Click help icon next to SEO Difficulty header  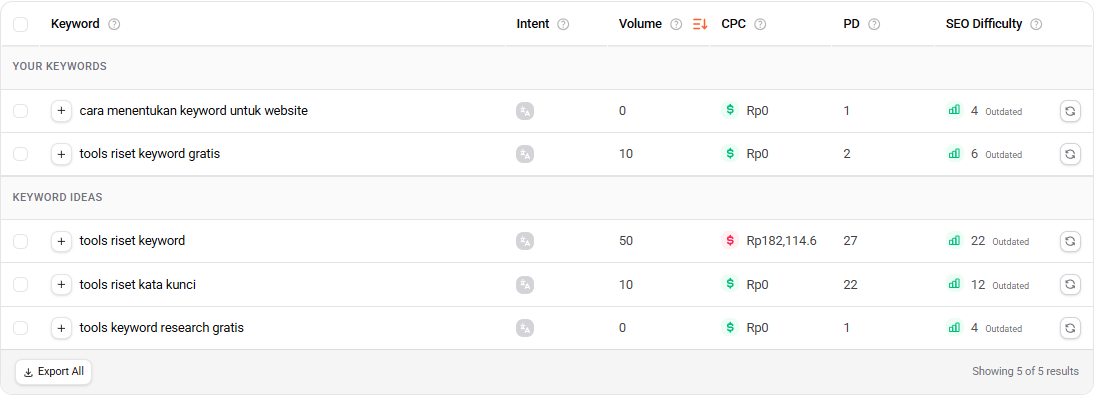1037,24
